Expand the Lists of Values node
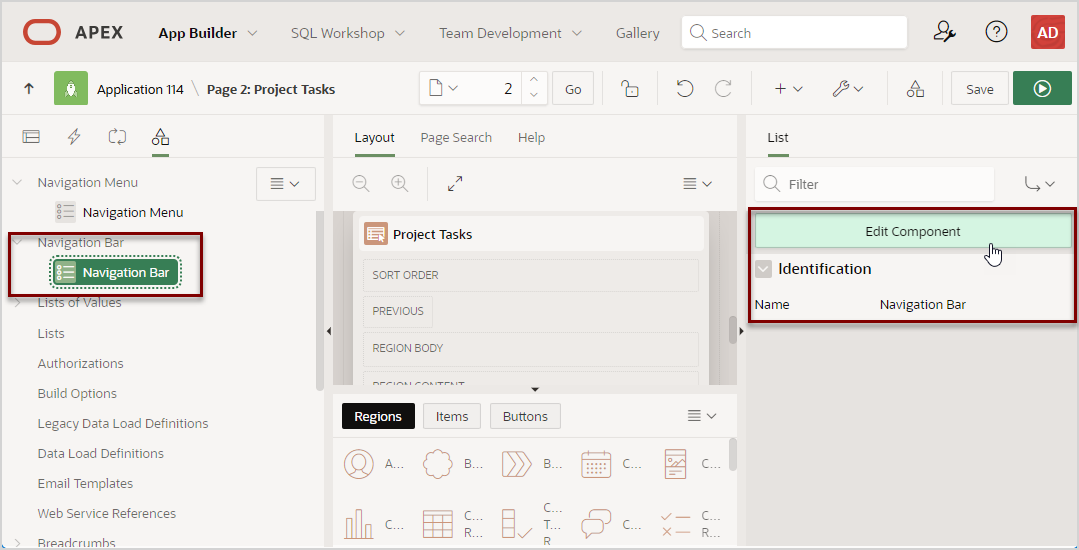Screen dimensions: 1079x550 (x=18, y=303)
